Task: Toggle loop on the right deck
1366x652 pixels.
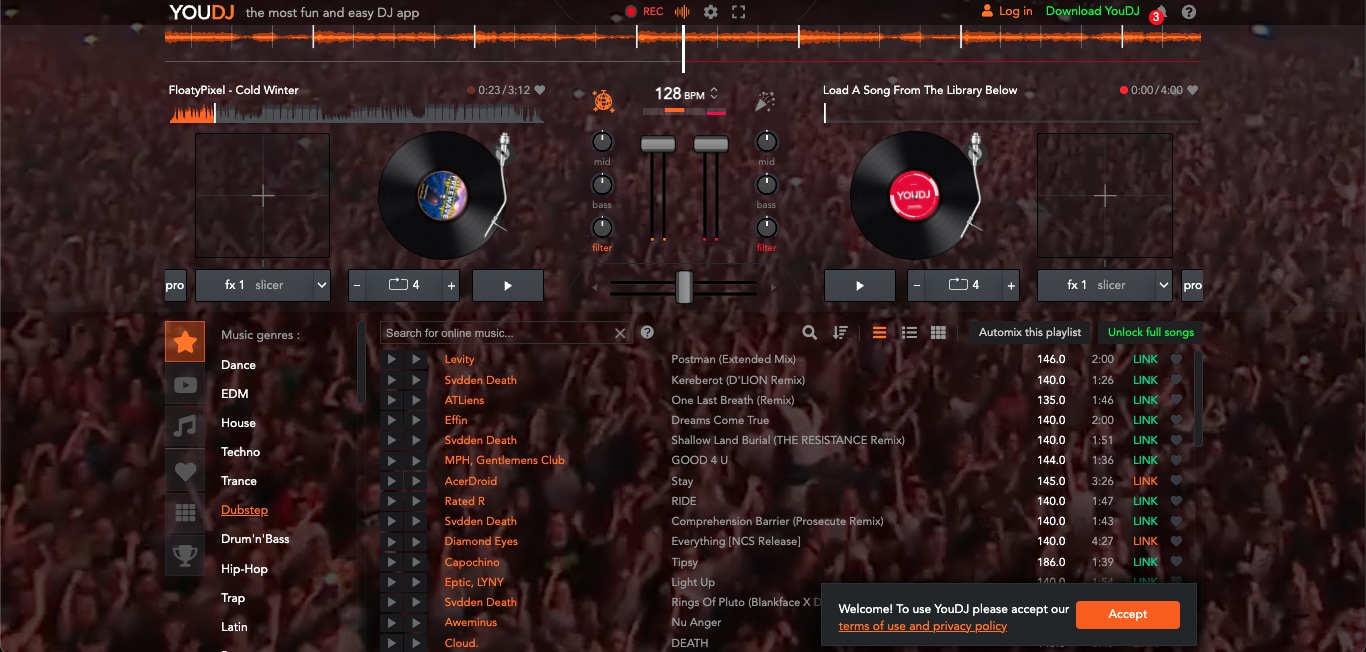Action: [964, 285]
